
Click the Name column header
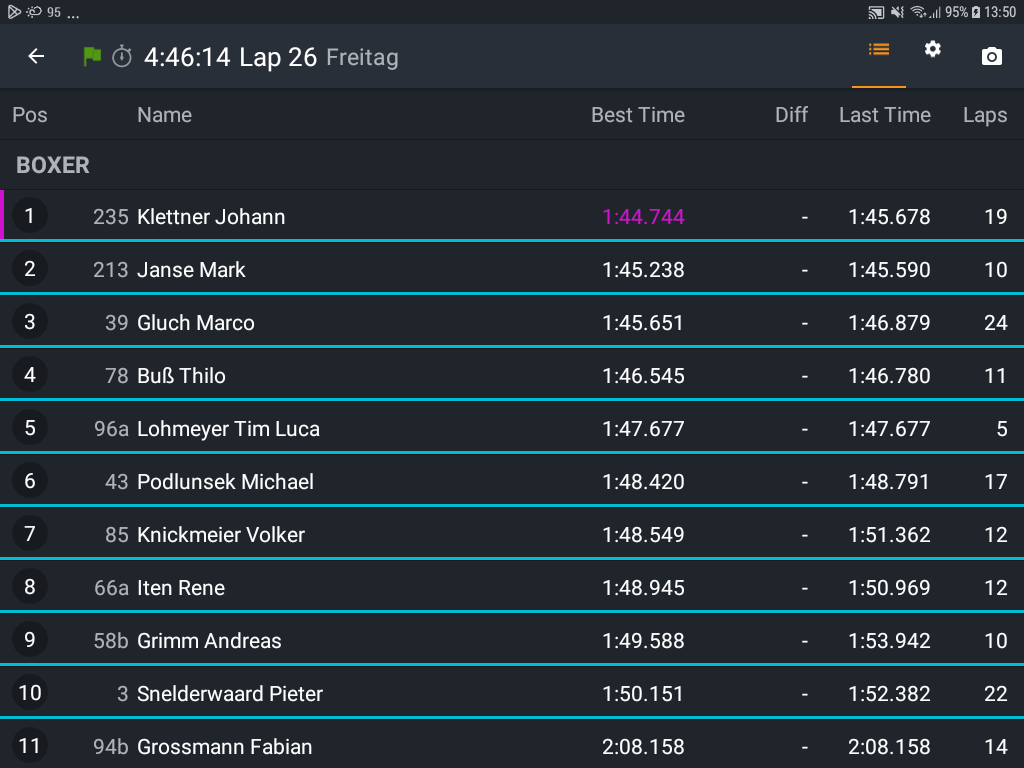tap(164, 115)
